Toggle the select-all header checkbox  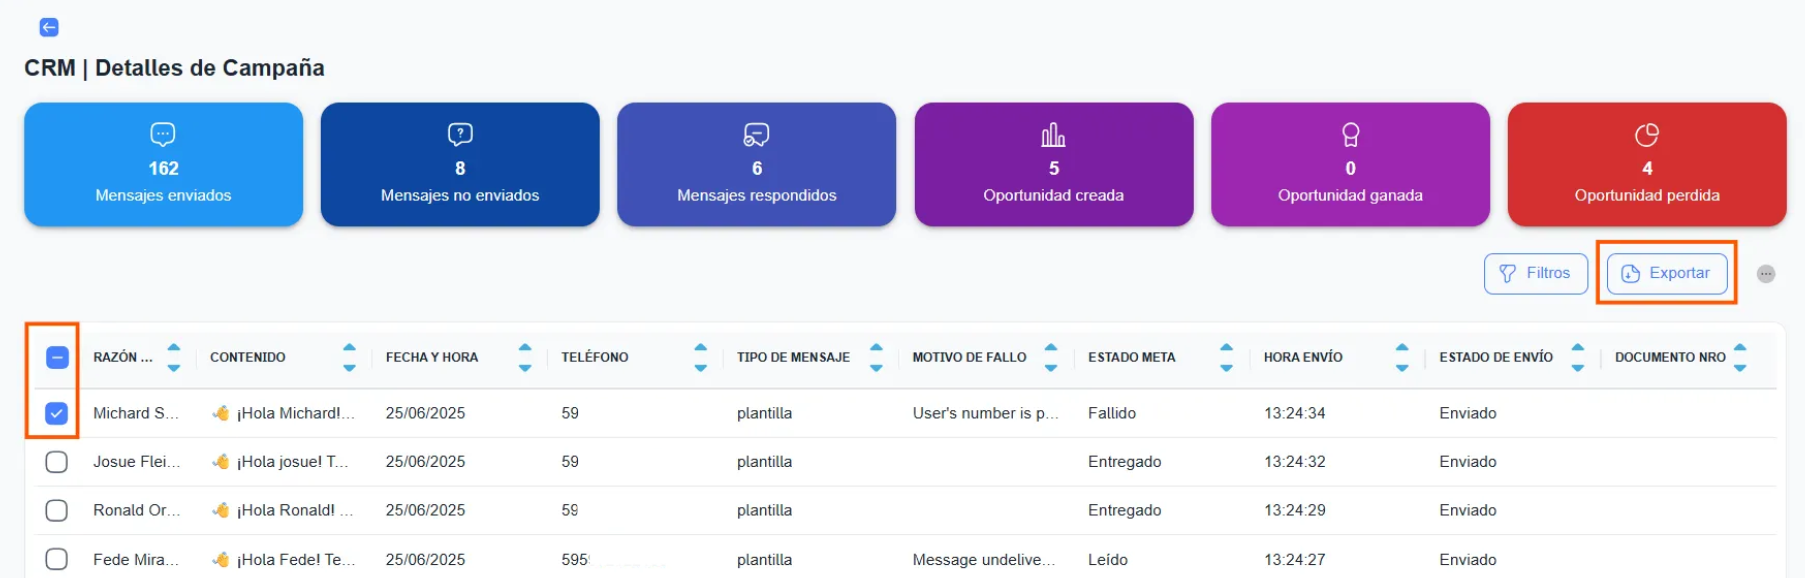coord(57,357)
